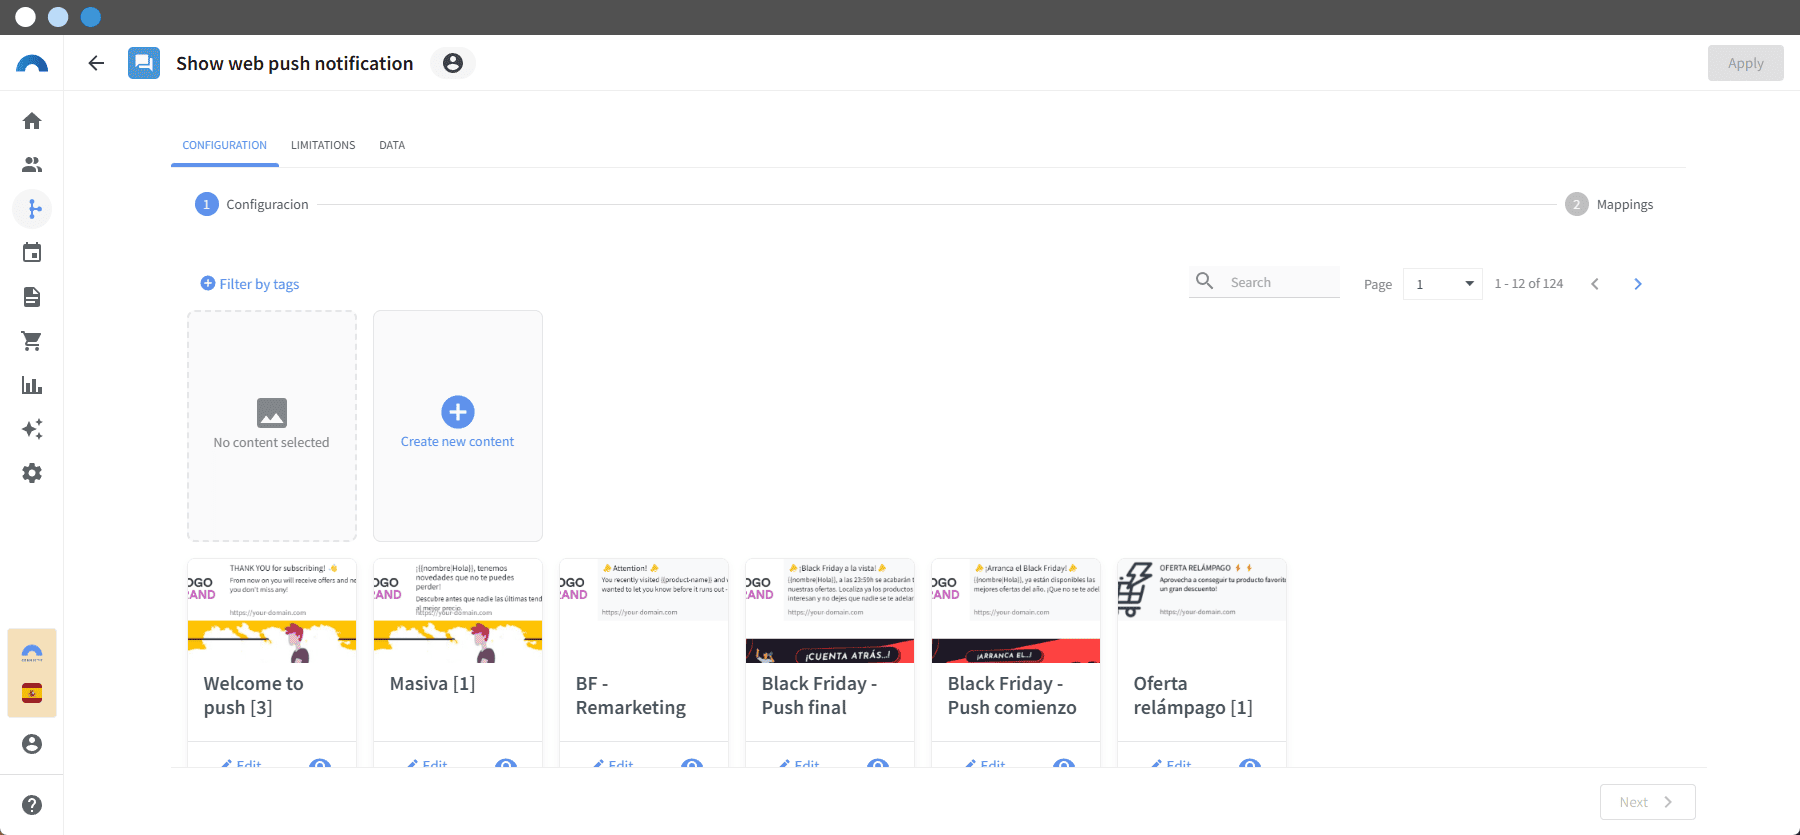Image resolution: width=1800 pixels, height=835 pixels.
Task: Click the 'Black Friday - Push comienzo' title
Action: pos(1012,695)
